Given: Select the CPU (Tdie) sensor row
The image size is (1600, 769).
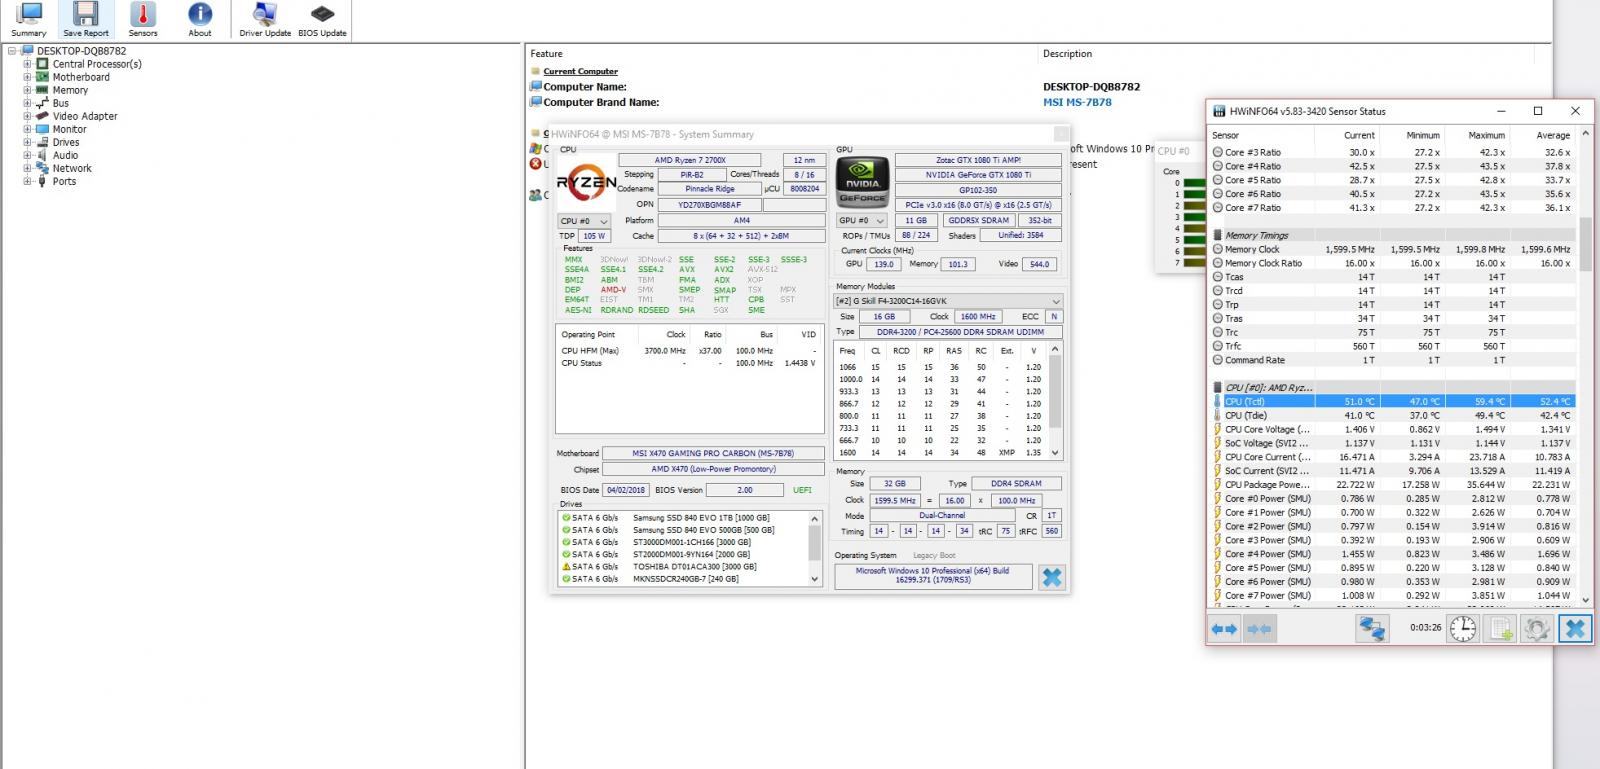Looking at the screenshot, I should [1393, 415].
